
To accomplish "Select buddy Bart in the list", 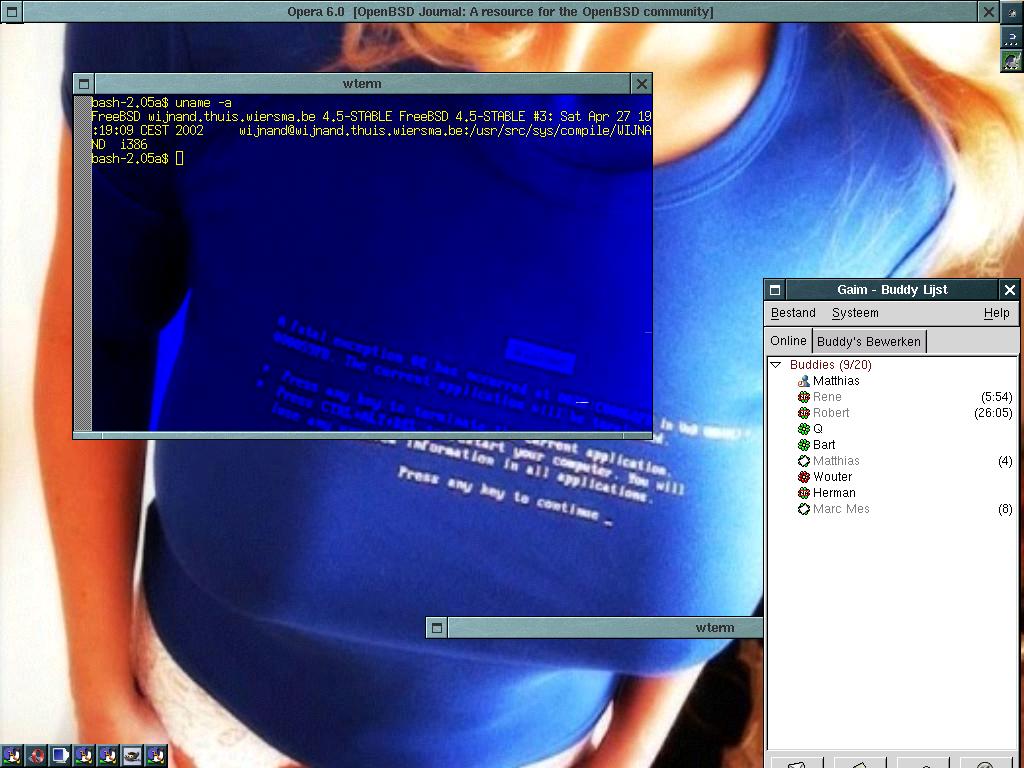I will (x=824, y=445).
